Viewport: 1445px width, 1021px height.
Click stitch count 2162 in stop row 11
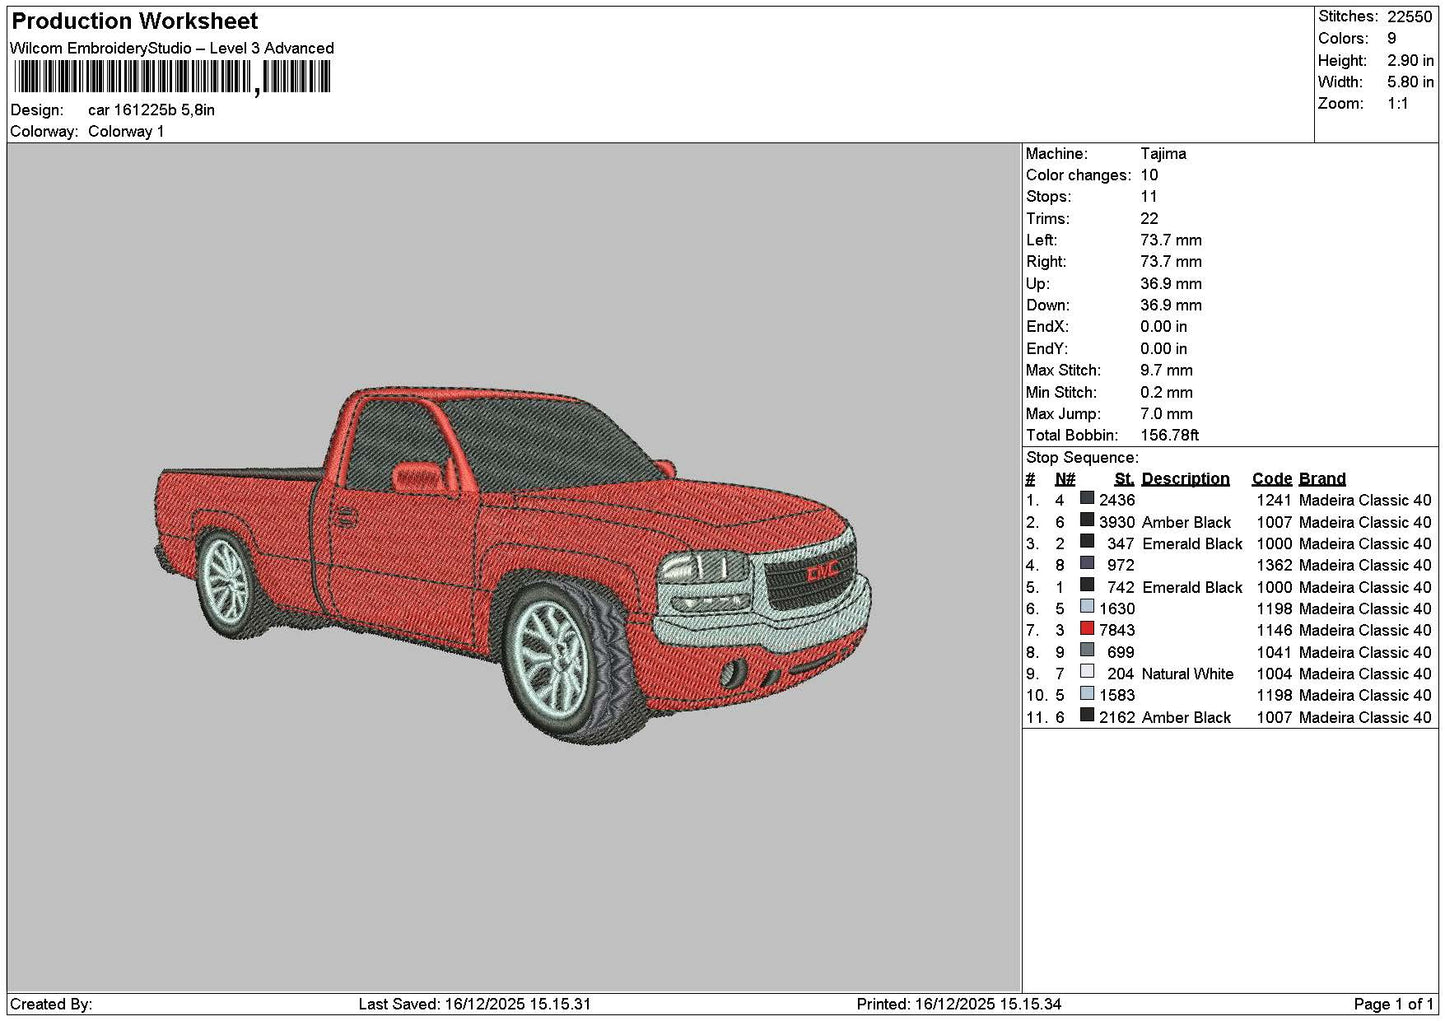[x=1117, y=717]
